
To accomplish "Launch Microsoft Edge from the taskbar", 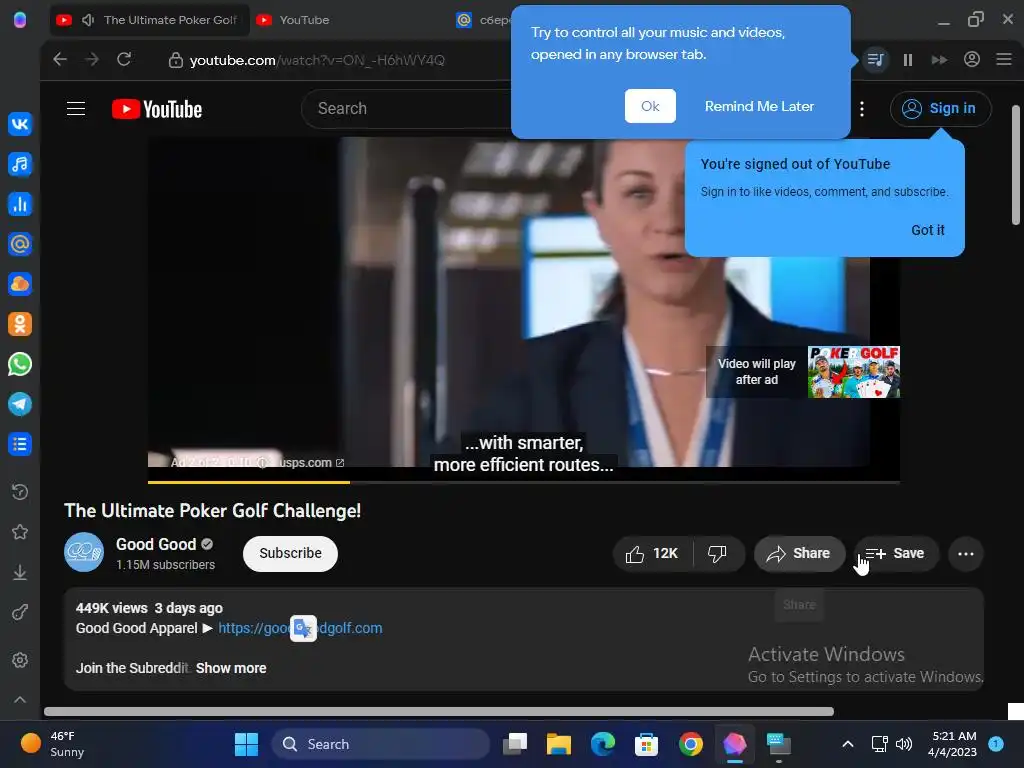I will (602, 744).
